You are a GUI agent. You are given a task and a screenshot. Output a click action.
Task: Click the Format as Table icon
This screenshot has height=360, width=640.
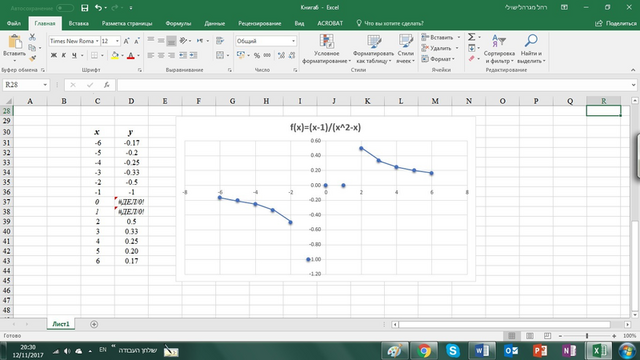(373, 41)
